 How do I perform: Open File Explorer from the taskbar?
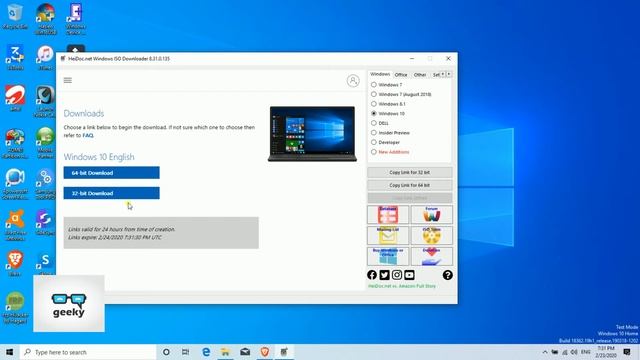click(x=225, y=352)
